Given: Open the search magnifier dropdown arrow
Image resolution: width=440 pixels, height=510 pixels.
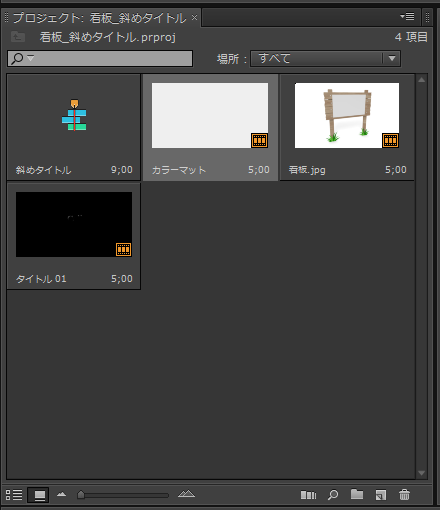Looking at the screenshot, I should 31,58.
